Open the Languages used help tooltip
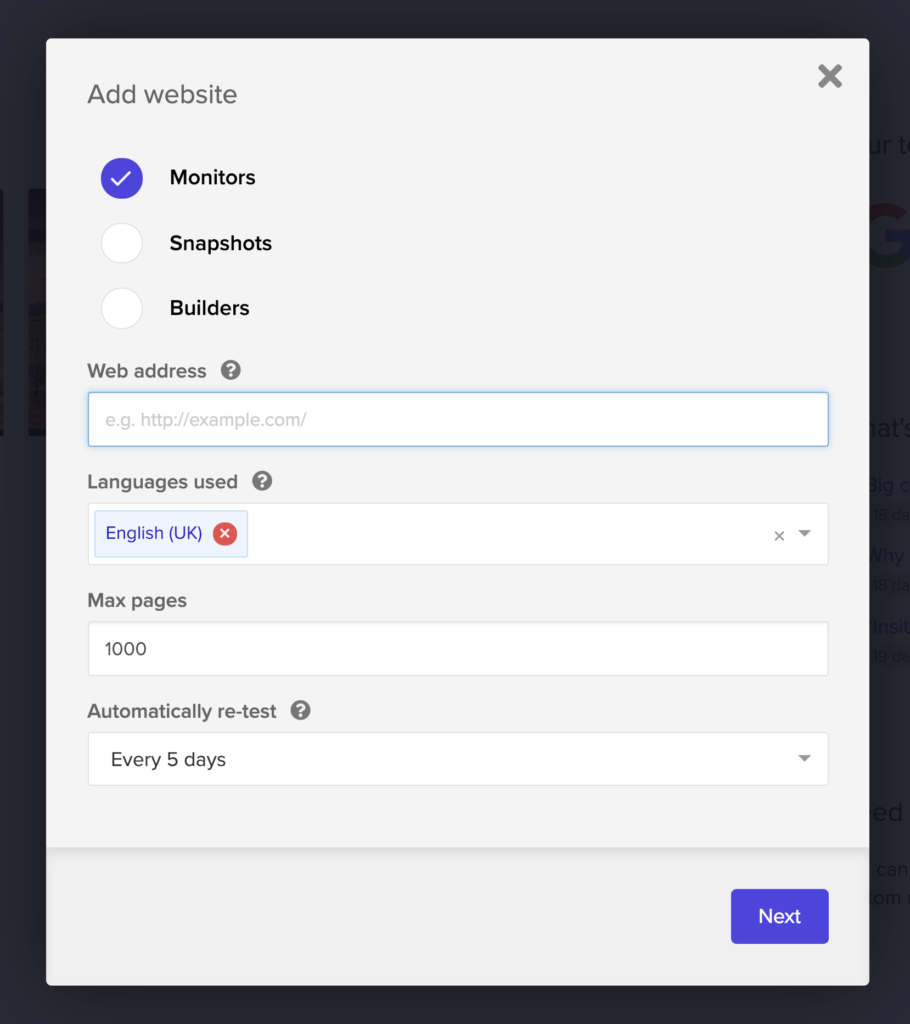The width and height of the screenshot is (910, 1024). 262,481
